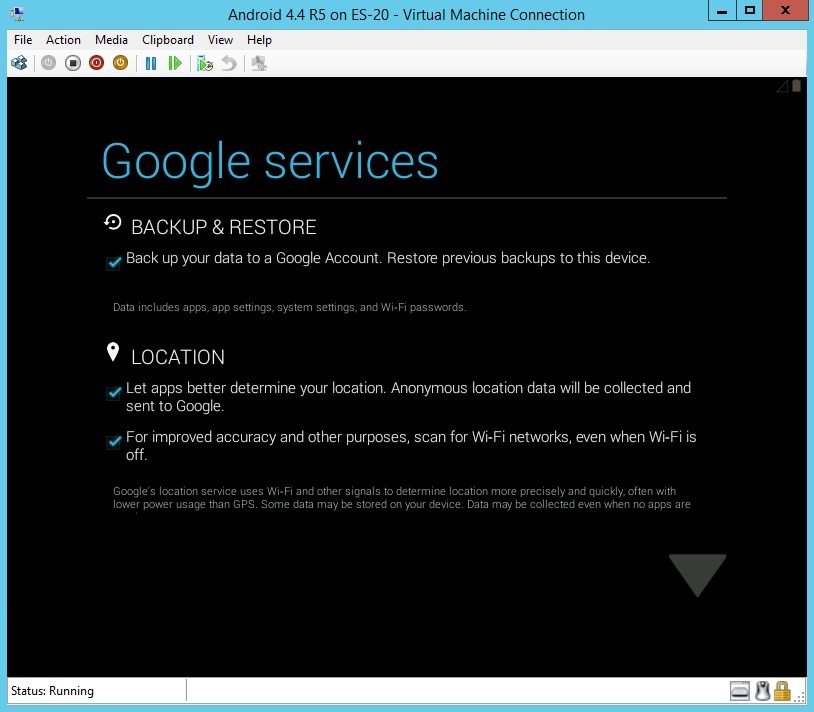The height and width of the screenshot is (712, 814).
Task: Uncheck the Wi-Fi scanning checkbox
Action: pyautogui.click(x=114, y=442)
